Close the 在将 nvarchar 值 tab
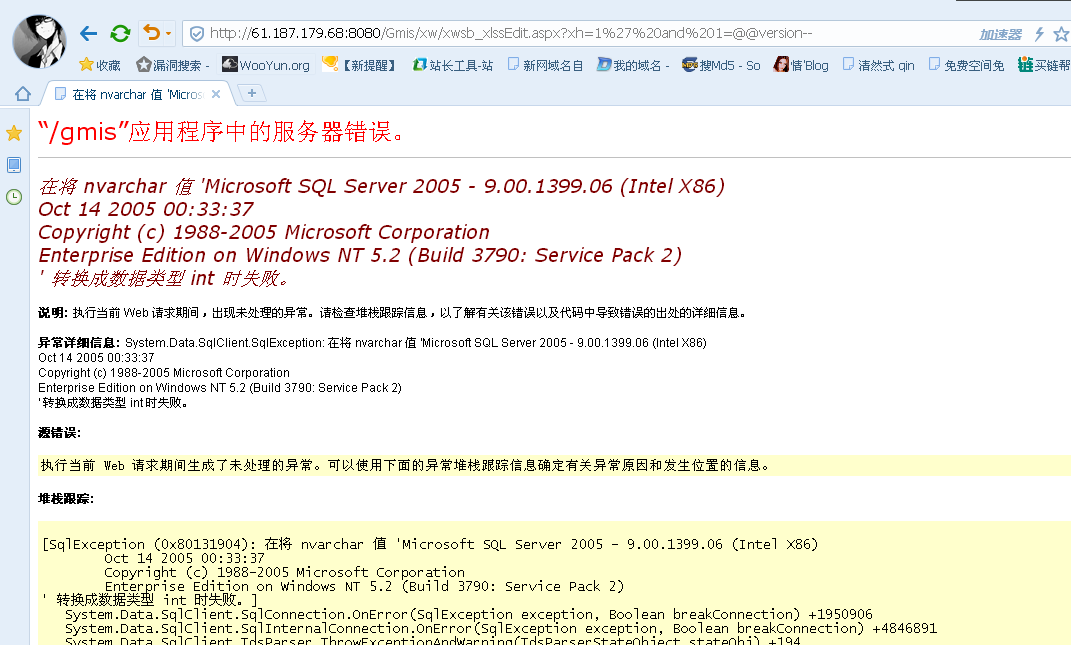 216,94
